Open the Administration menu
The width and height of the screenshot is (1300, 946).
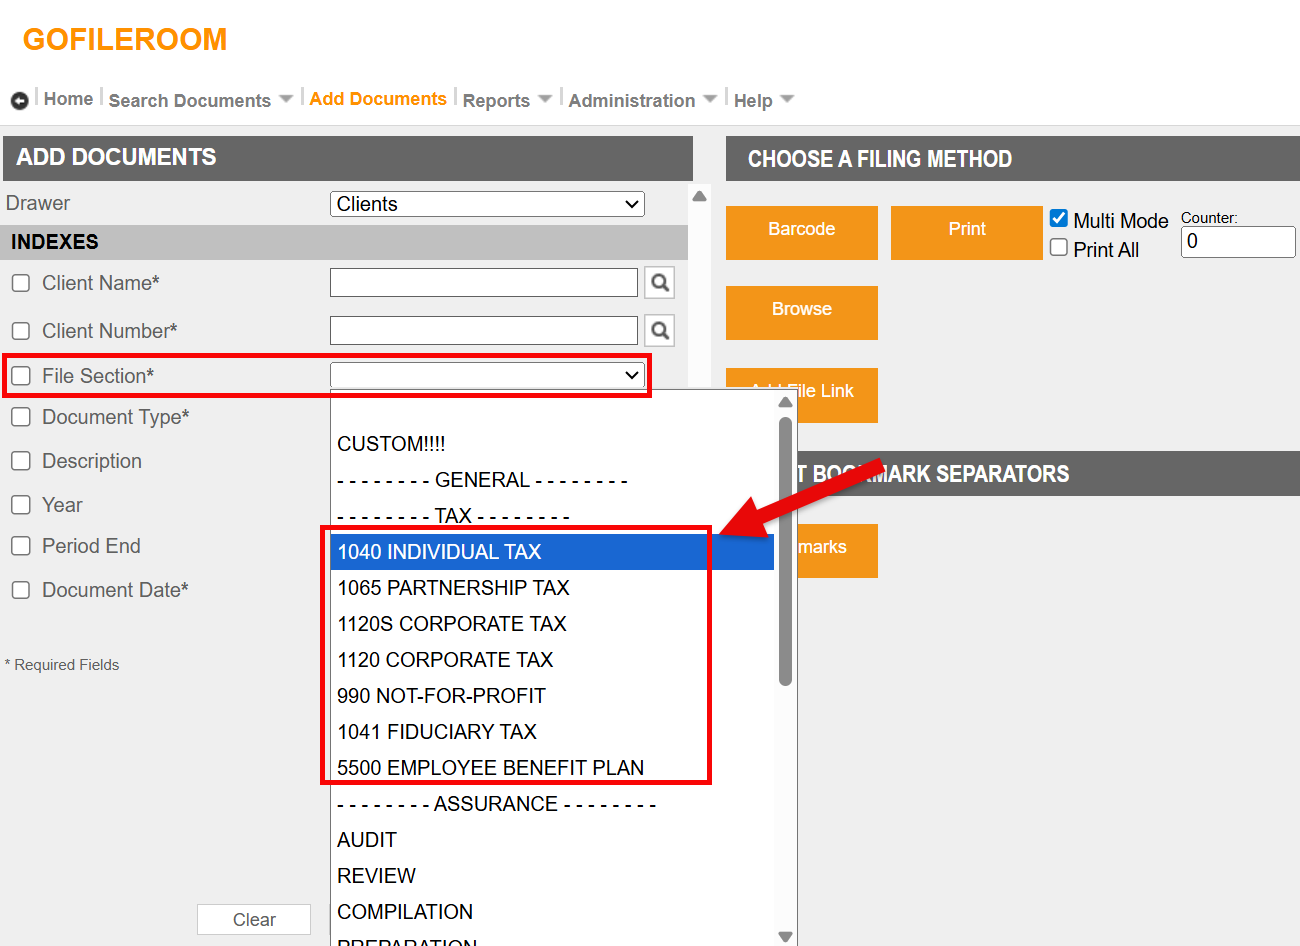point(631,100)
